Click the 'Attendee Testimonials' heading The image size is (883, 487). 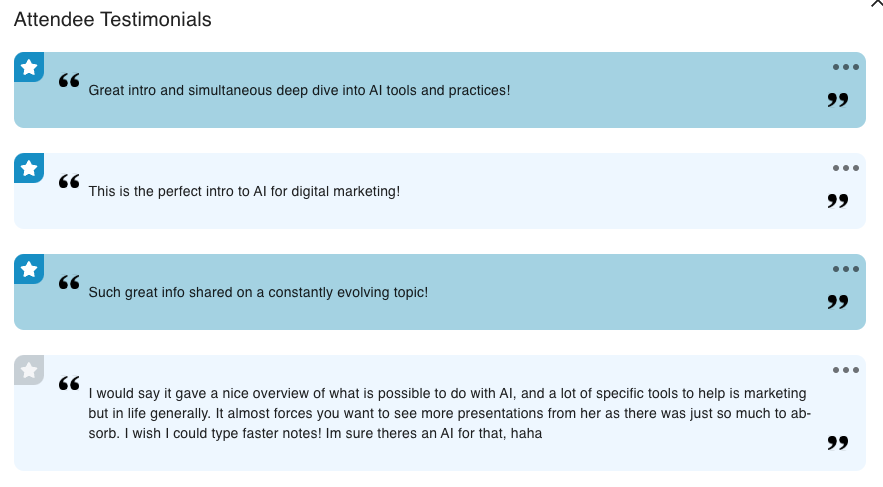(x=112, y=20)
